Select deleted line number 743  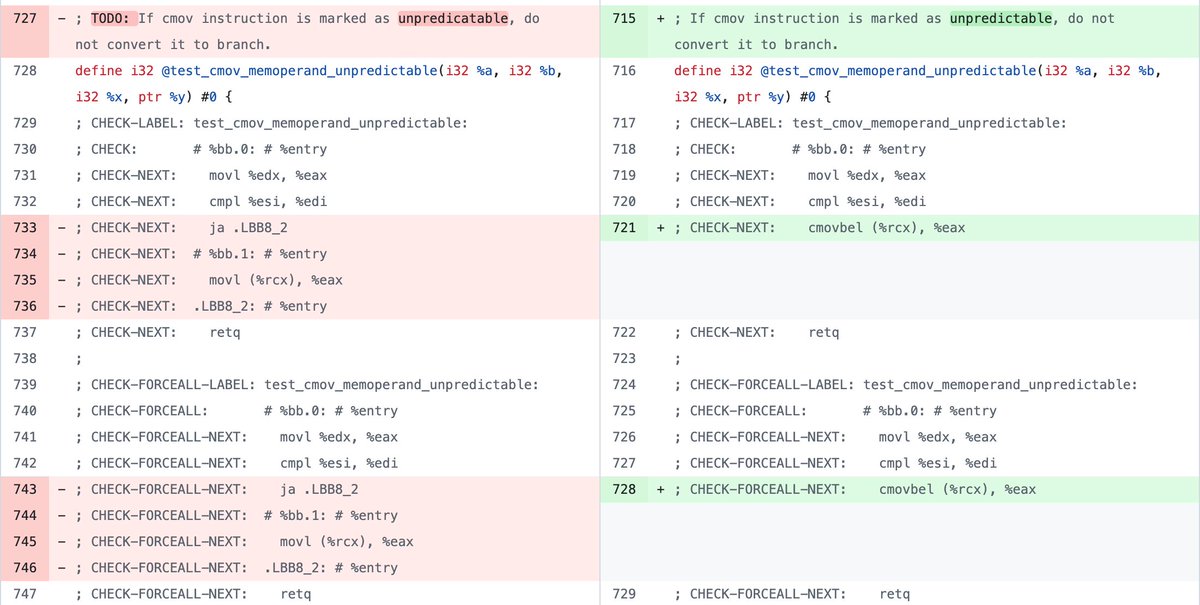tap(25, 489)
